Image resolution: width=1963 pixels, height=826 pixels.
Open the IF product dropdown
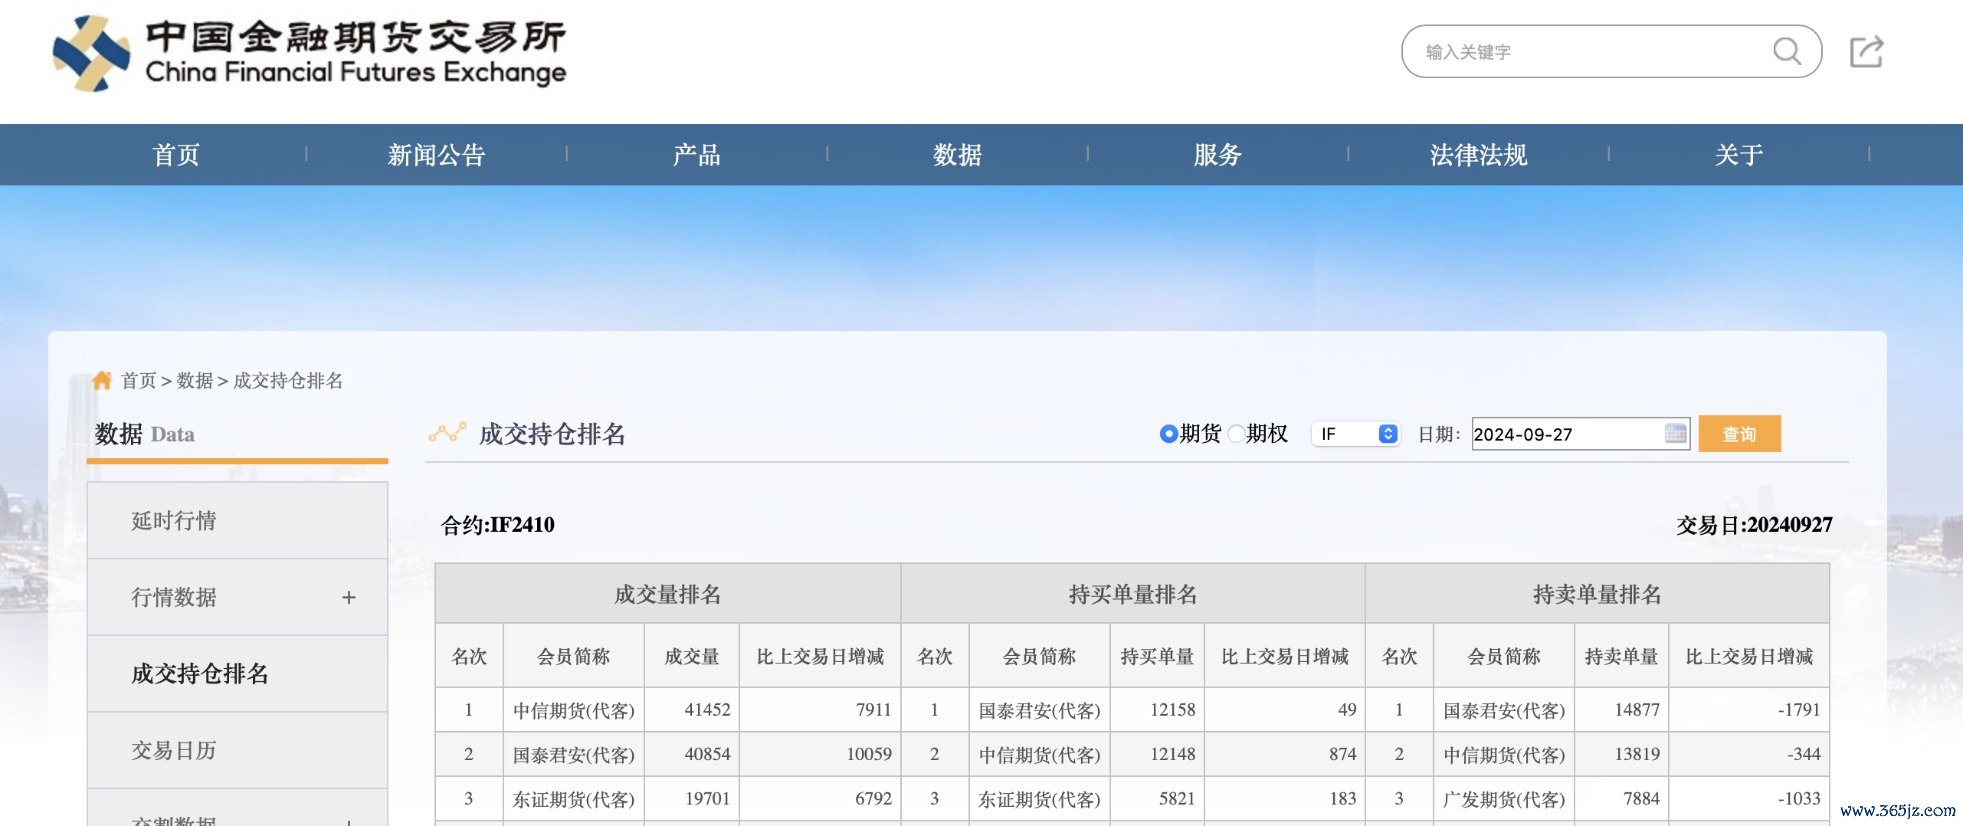click(1355, 433)
